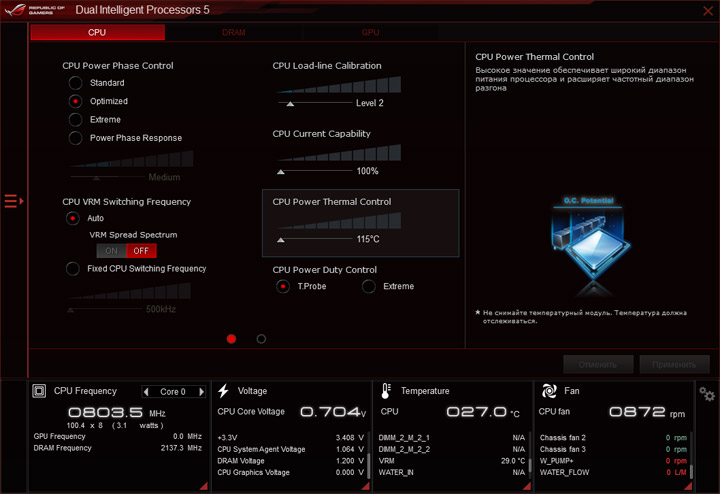Select Standard power phase control
Viewport: 720px width, 494px height.
click(x=75, y=83)
